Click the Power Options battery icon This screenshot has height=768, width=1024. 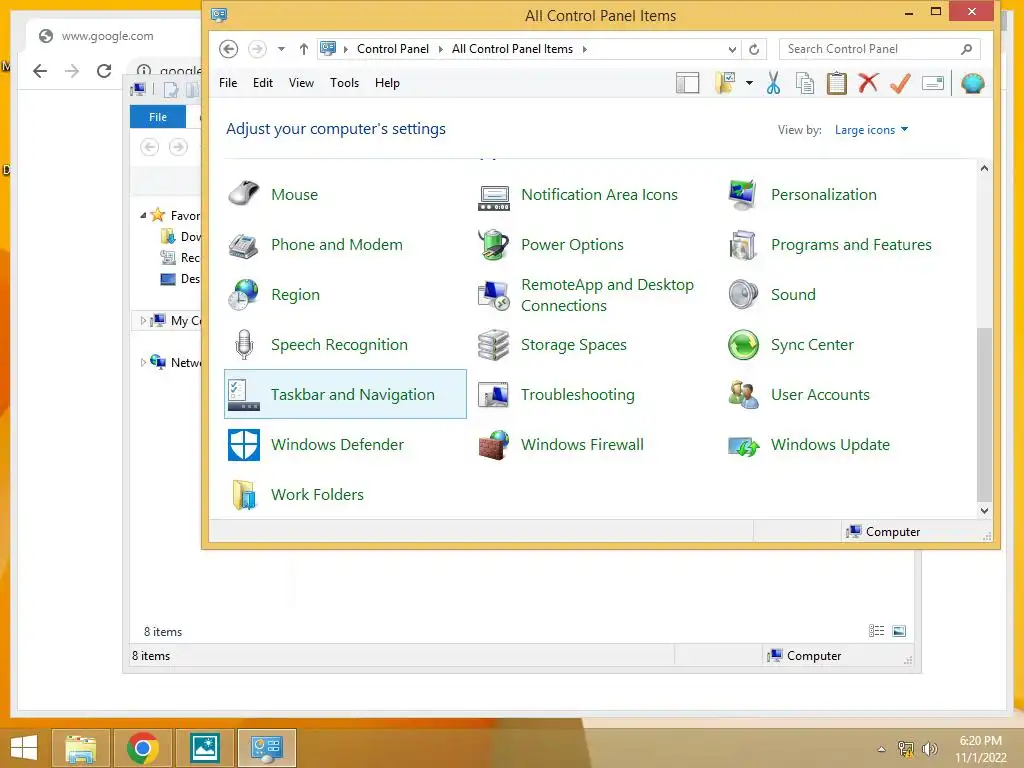point(494,245)
